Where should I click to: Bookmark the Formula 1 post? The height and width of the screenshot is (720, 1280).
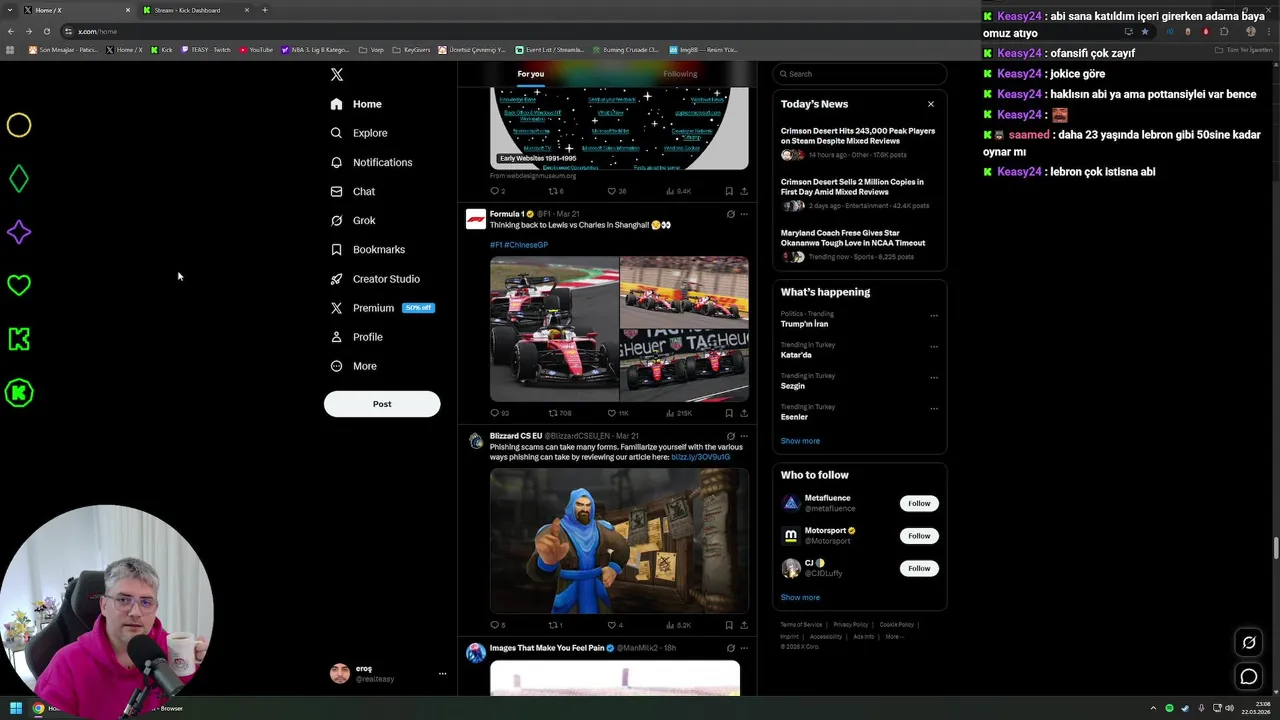tap(729, 413)
